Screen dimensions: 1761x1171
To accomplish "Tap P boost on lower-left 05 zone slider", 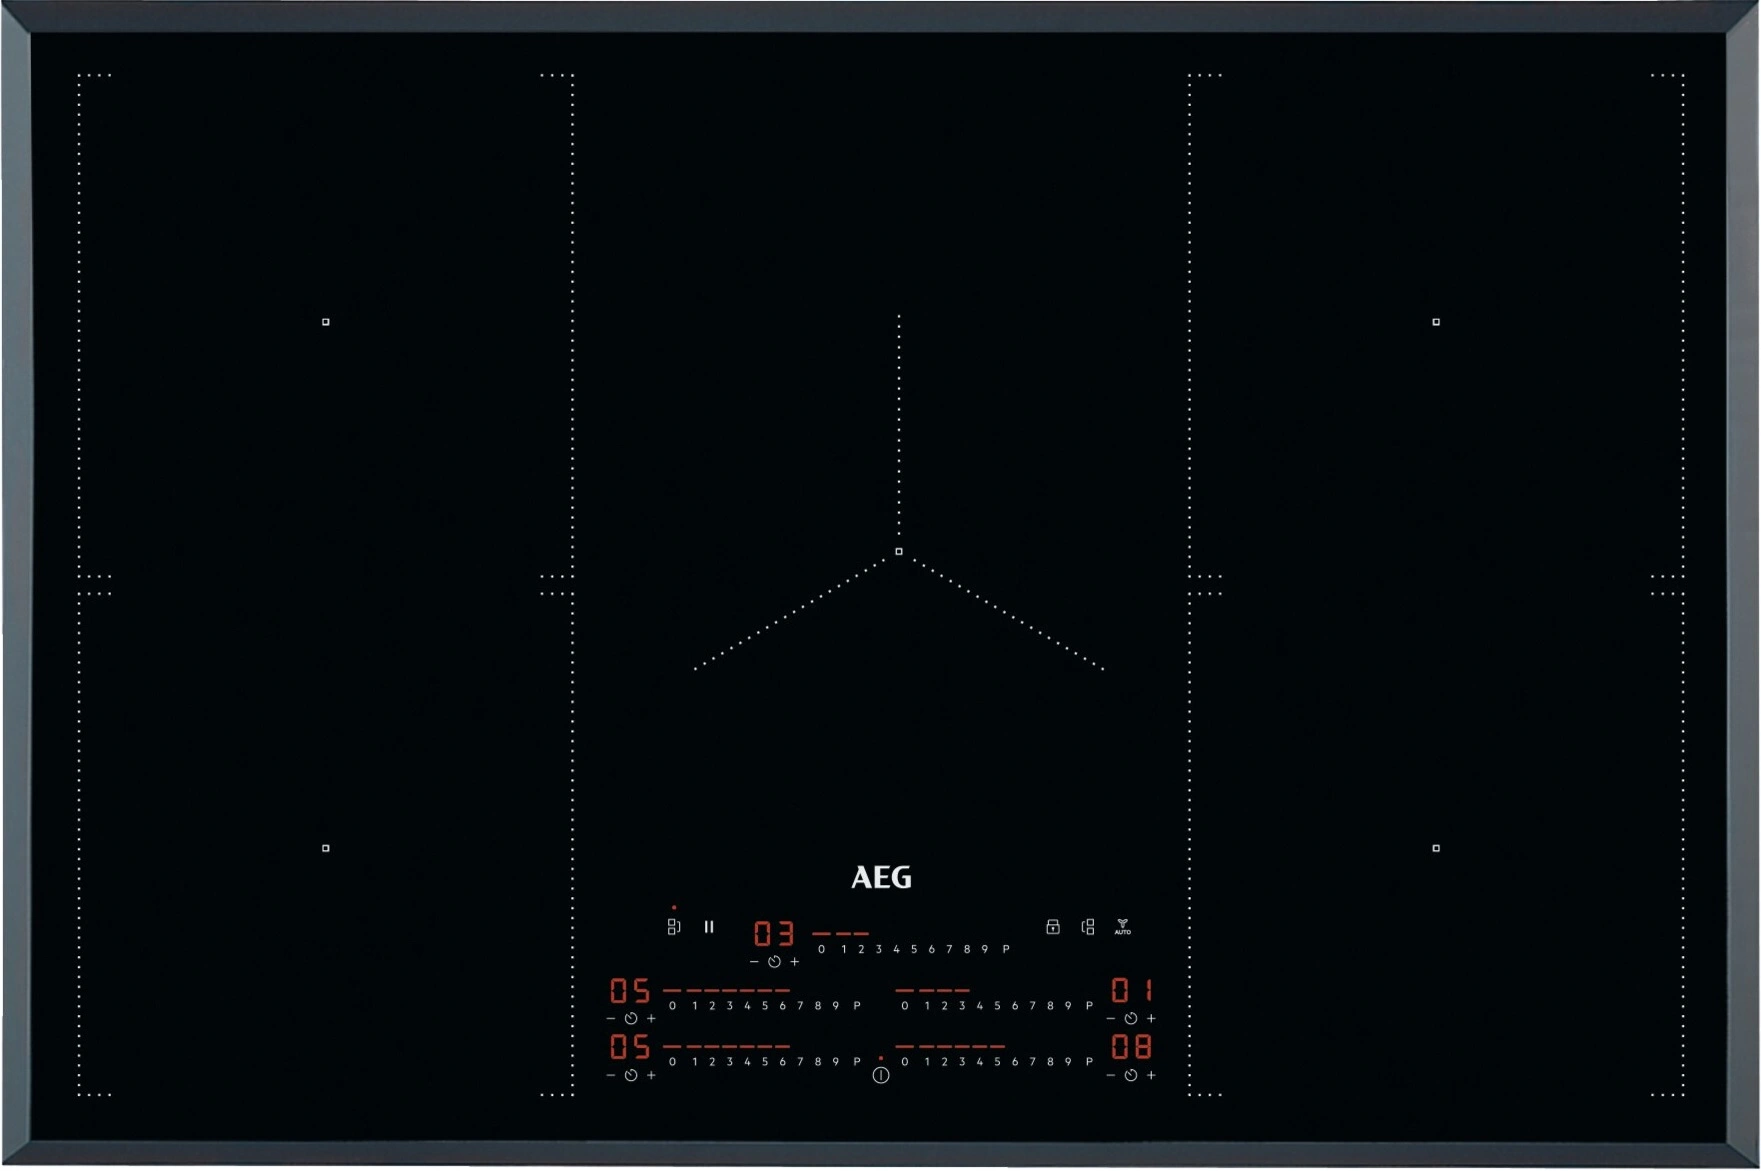I will [857, 1063].
